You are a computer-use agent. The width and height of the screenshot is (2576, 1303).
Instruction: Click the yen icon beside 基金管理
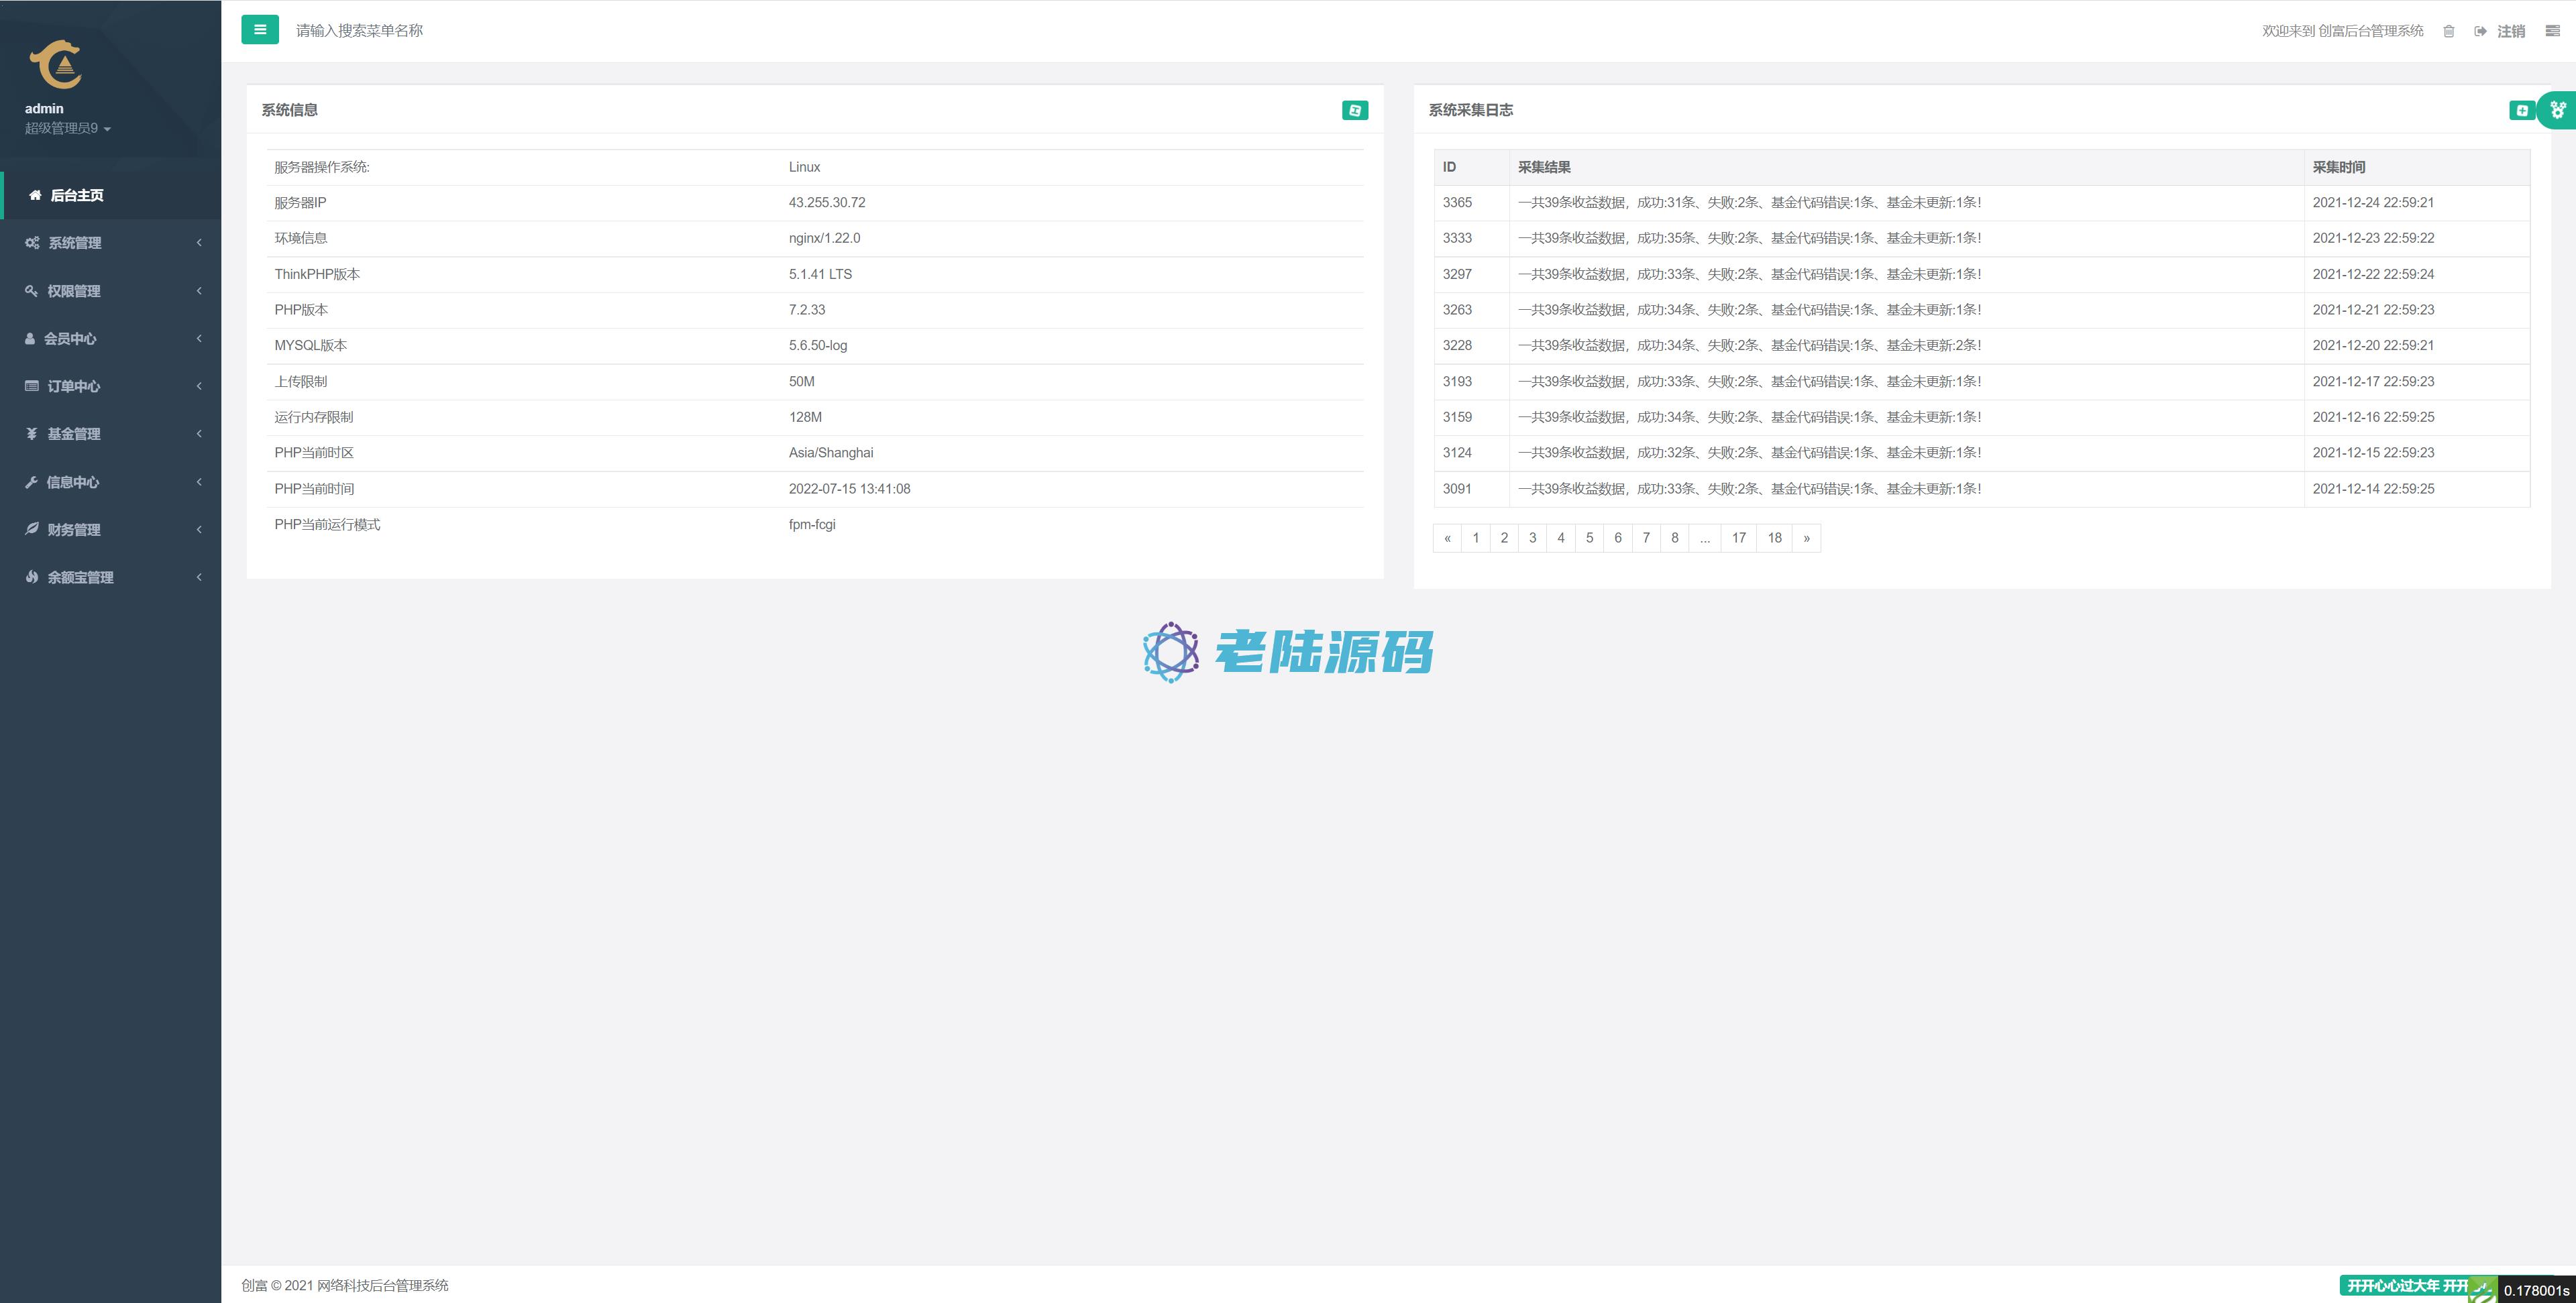(x=32, y=434)
